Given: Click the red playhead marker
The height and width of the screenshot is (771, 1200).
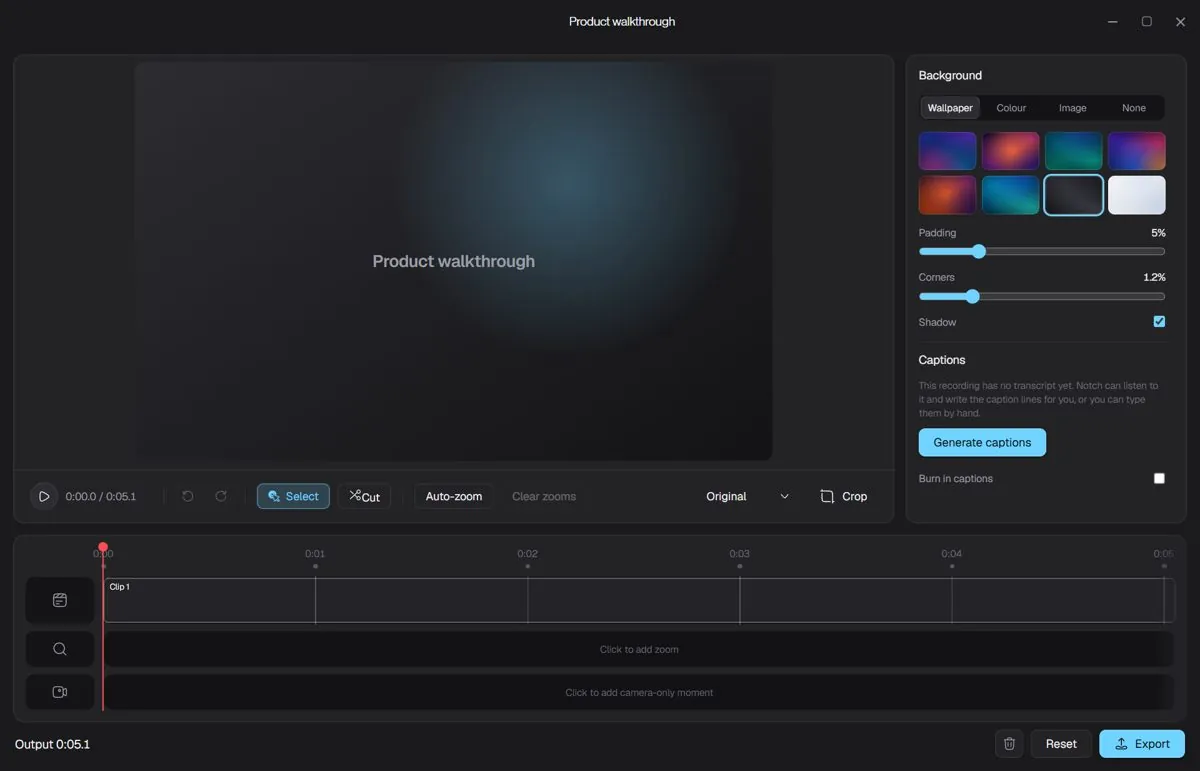Looking at the screenshot, I should [x=103, y=548].
